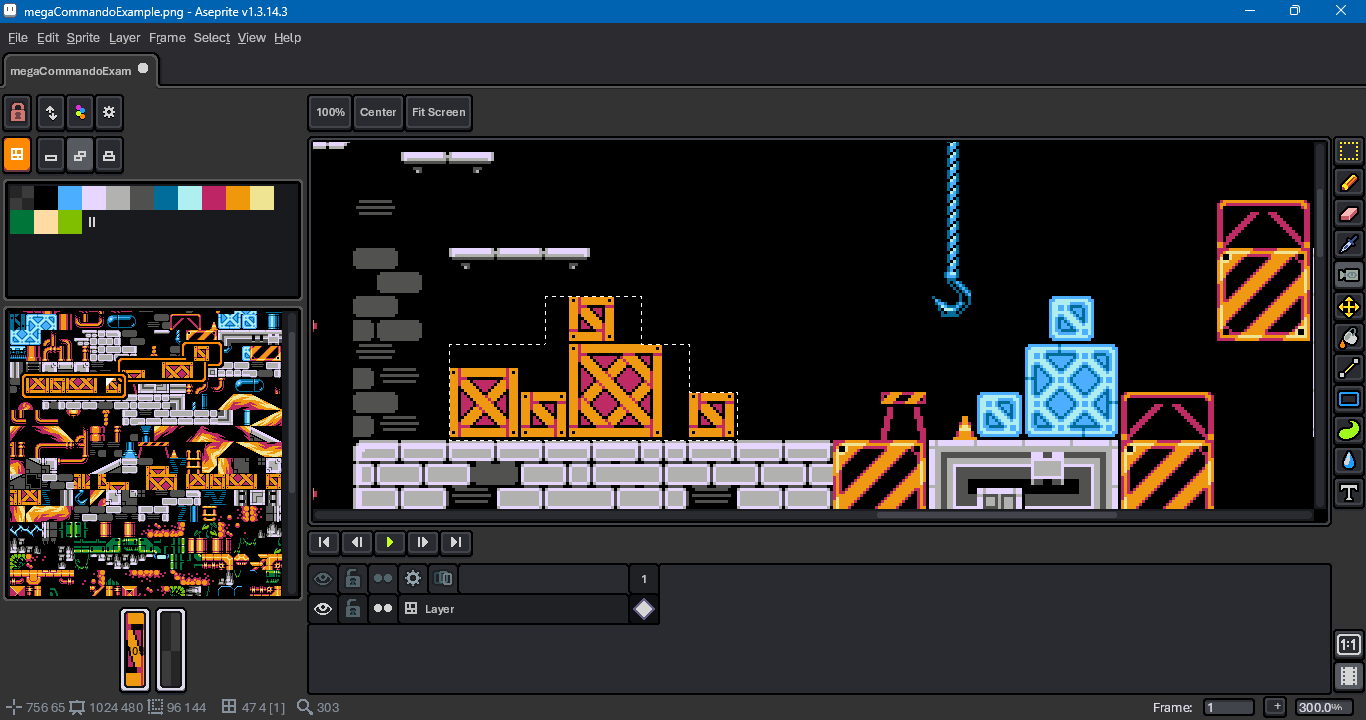Pick the orange palette color
The height and width of the screenshot is (720, 1366).
click(x=238, y=198)
